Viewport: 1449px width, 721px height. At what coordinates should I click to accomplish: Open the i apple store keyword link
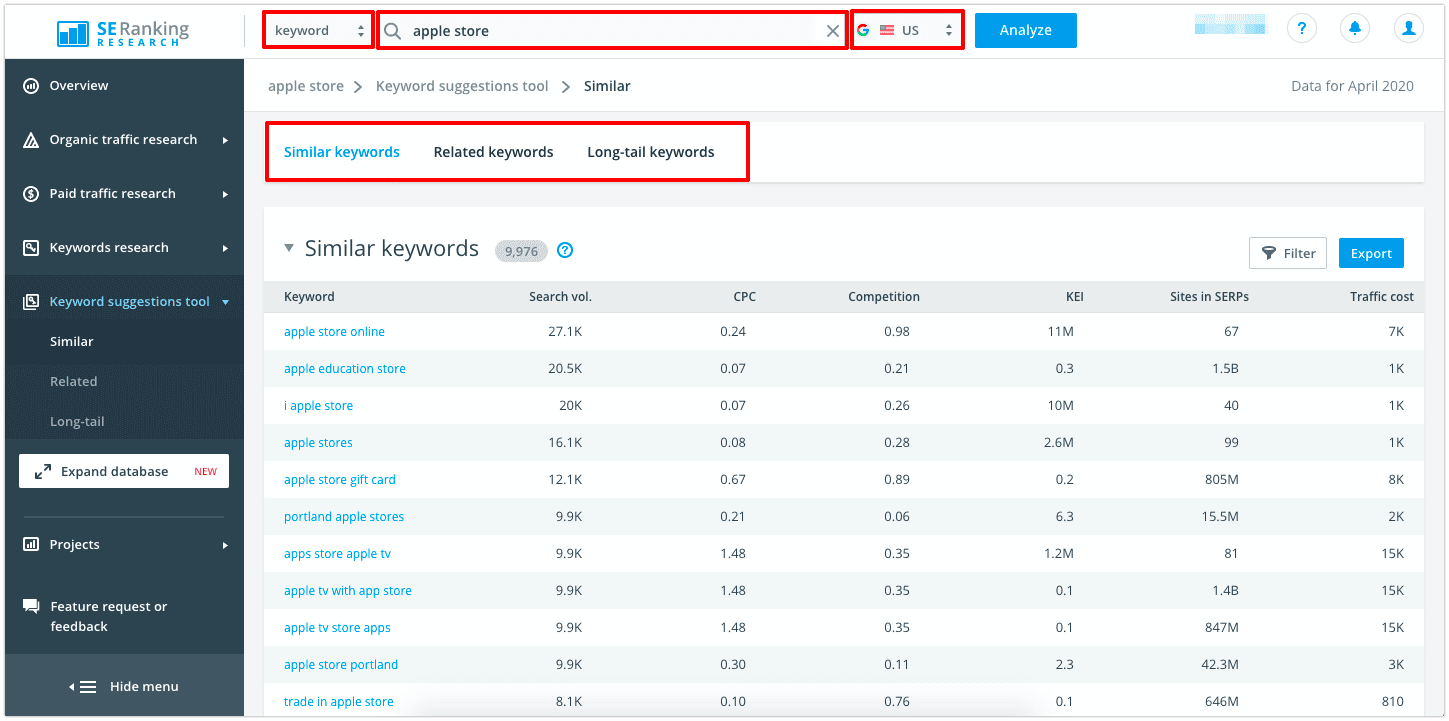point(318,406)
